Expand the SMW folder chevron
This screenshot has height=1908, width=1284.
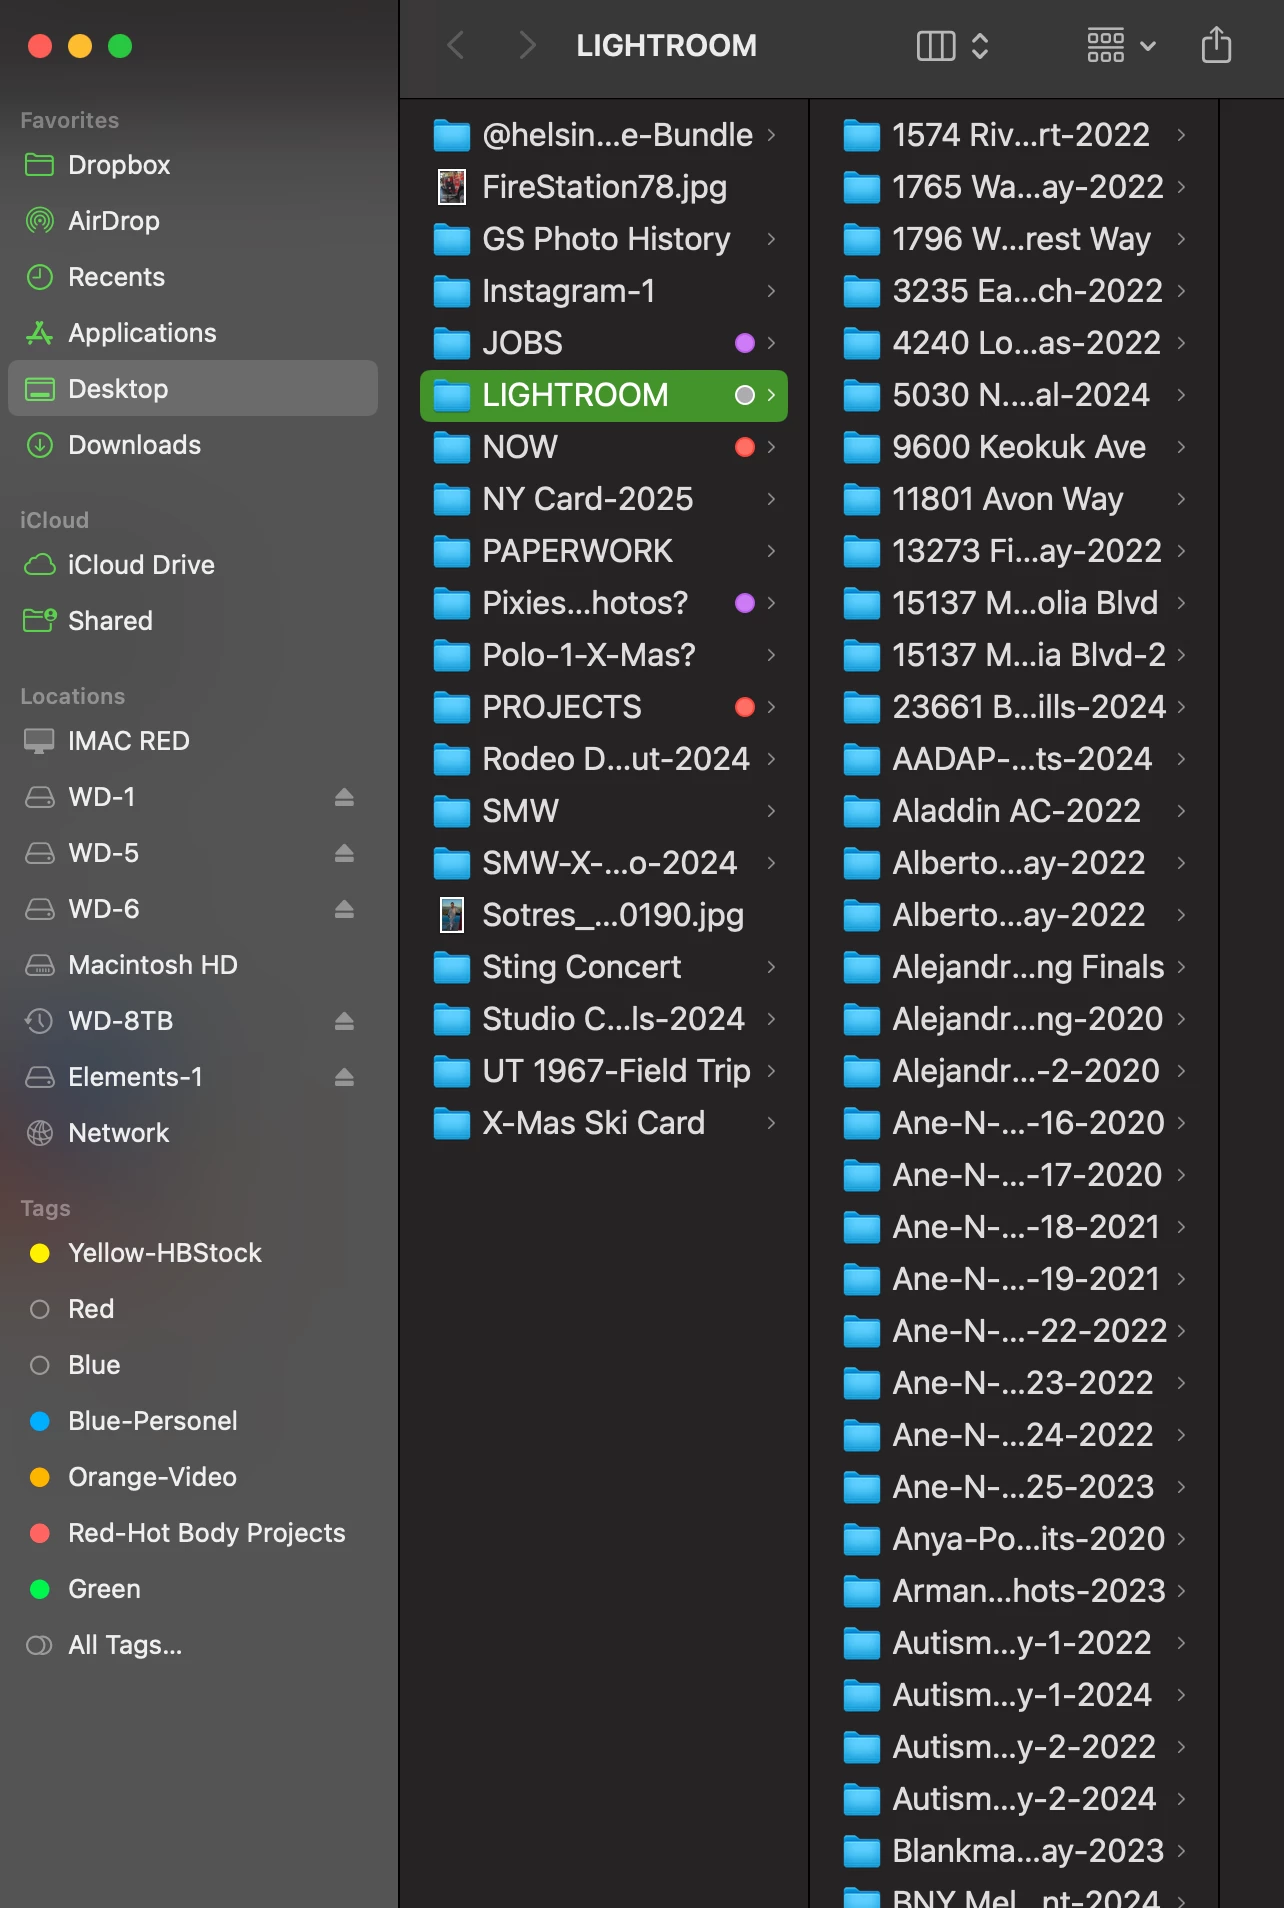click(771, 811)
